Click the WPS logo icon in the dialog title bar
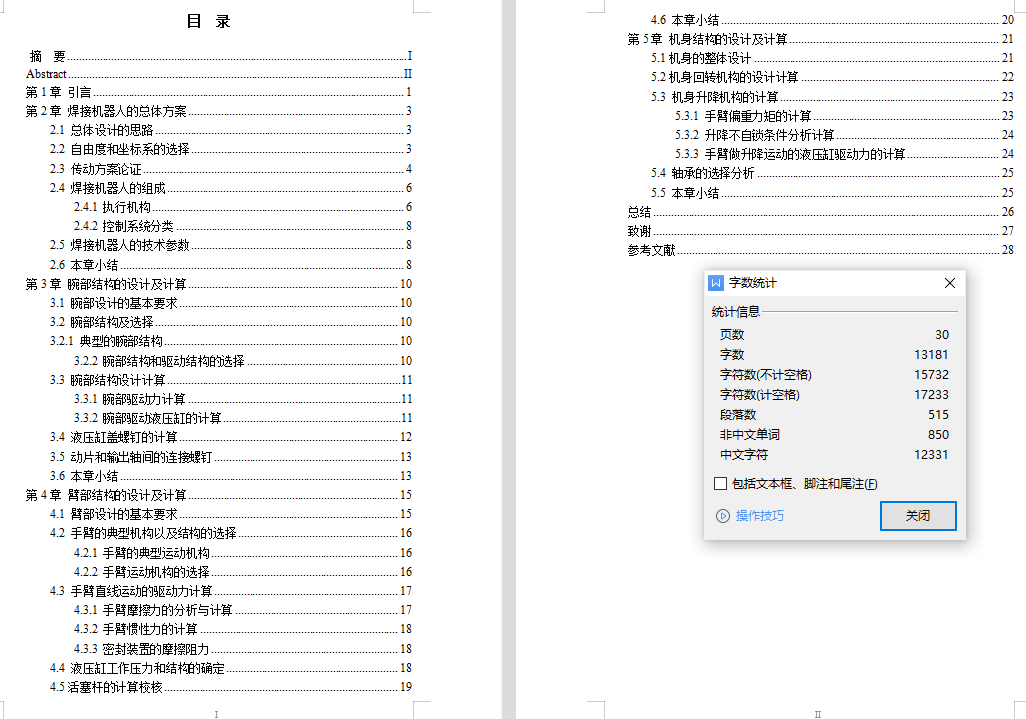 point(713,282)
